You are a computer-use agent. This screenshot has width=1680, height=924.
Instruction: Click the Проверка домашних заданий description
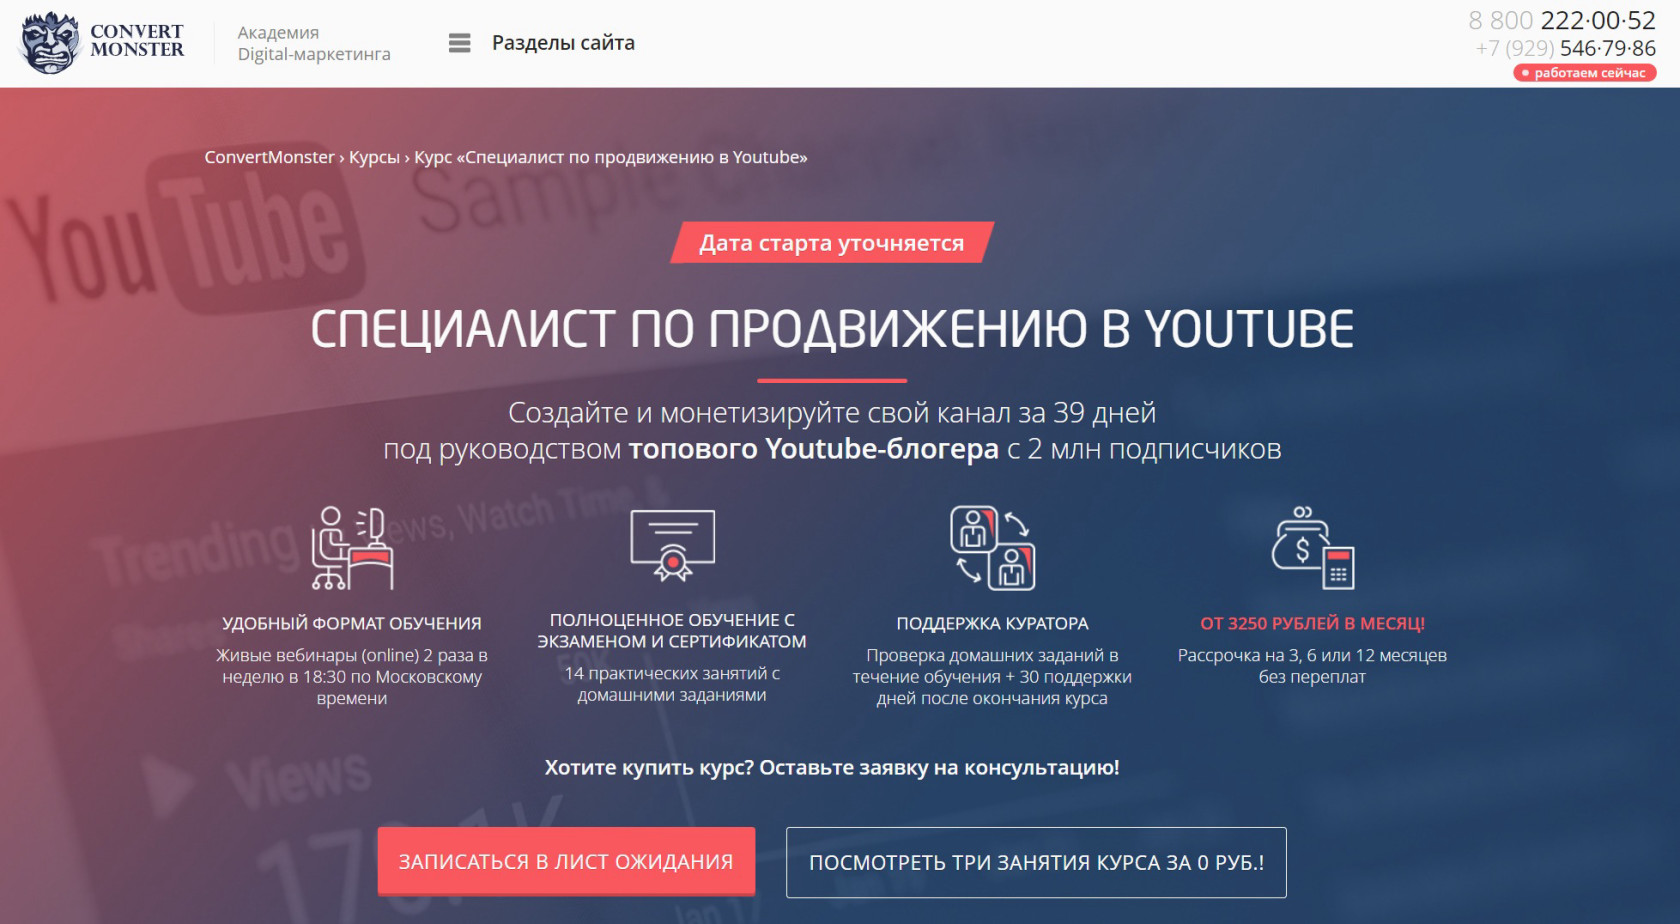coord(992,676)
